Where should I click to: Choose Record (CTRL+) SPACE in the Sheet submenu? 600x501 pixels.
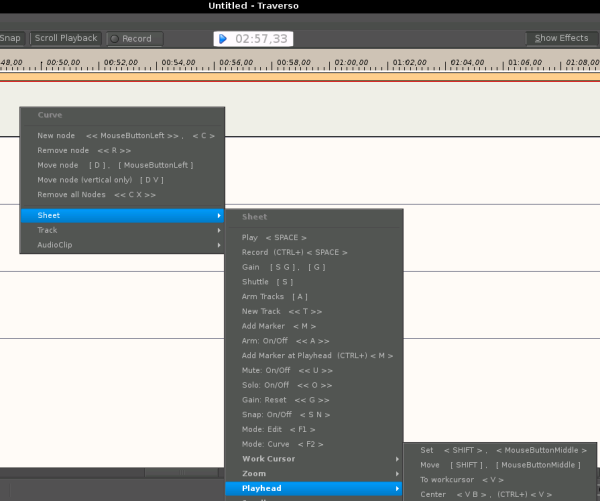pos(314,252)
